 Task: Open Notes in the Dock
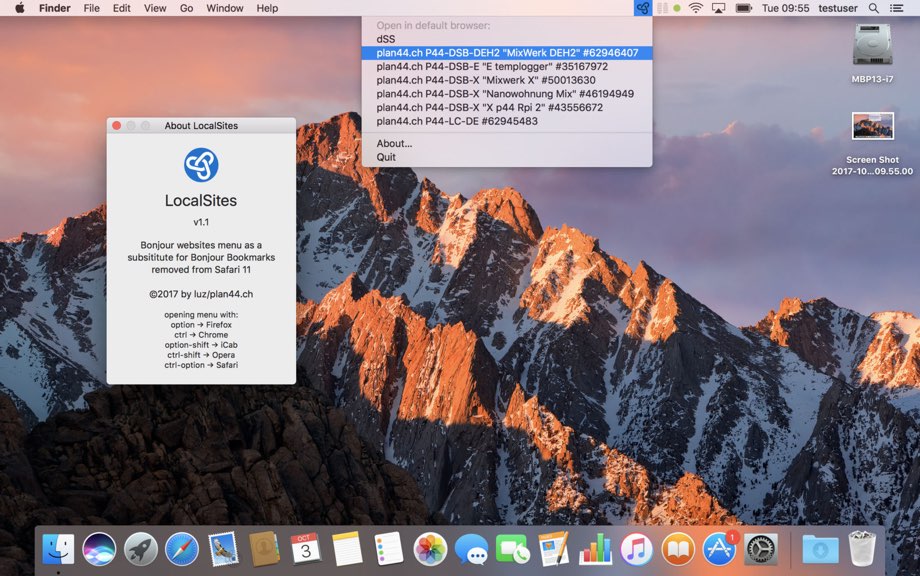[x=347, y=549]
